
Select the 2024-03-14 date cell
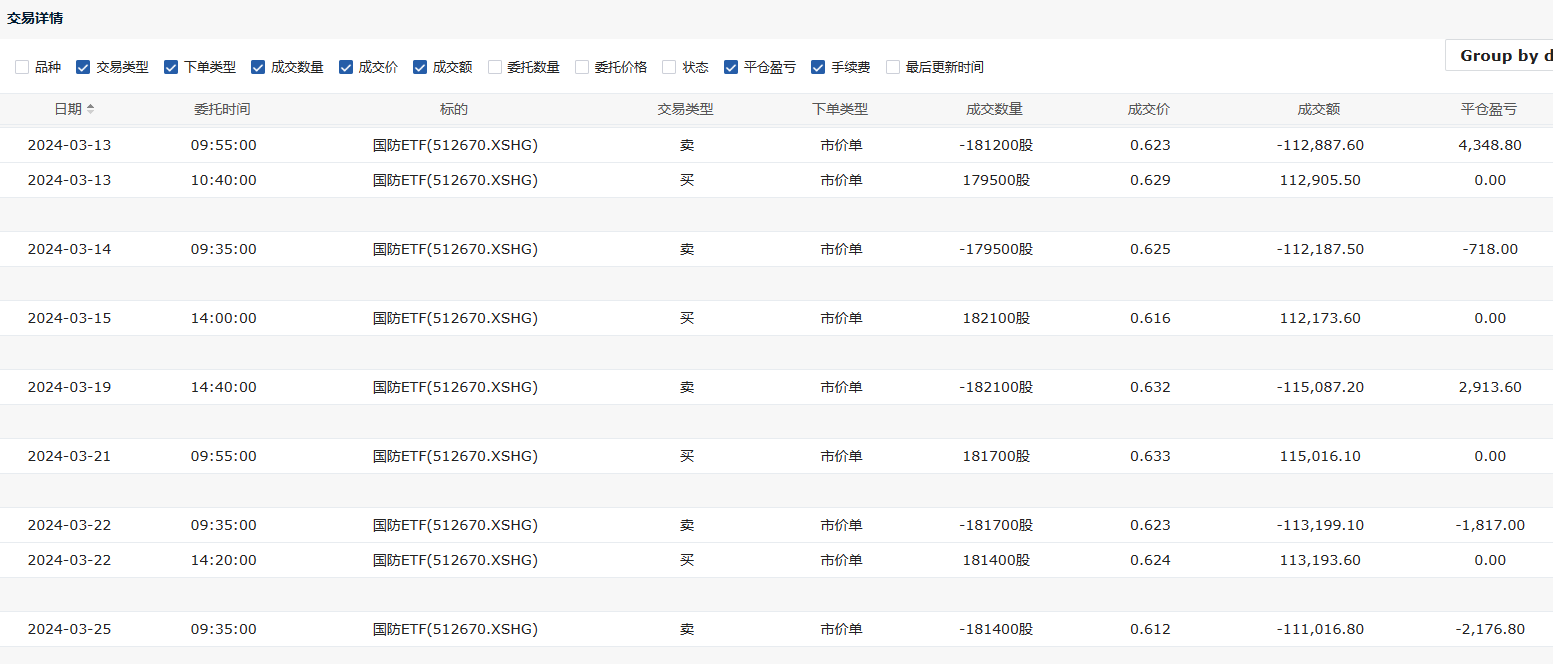coord(69,249)
